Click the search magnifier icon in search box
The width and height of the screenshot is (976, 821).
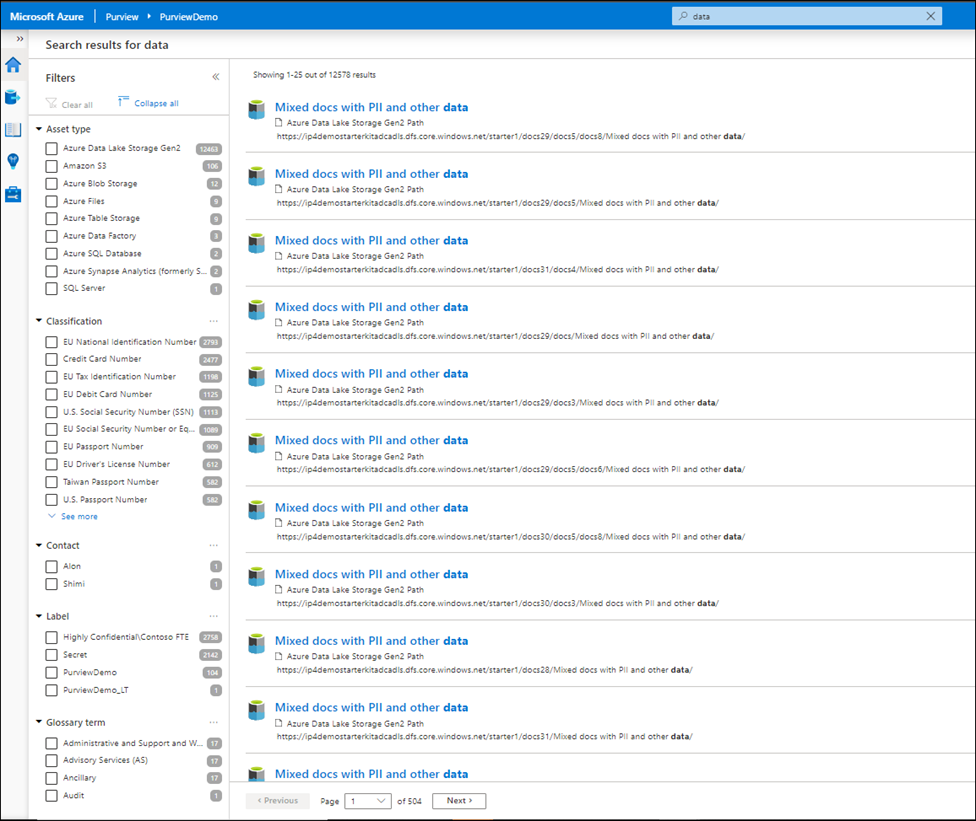683,16
